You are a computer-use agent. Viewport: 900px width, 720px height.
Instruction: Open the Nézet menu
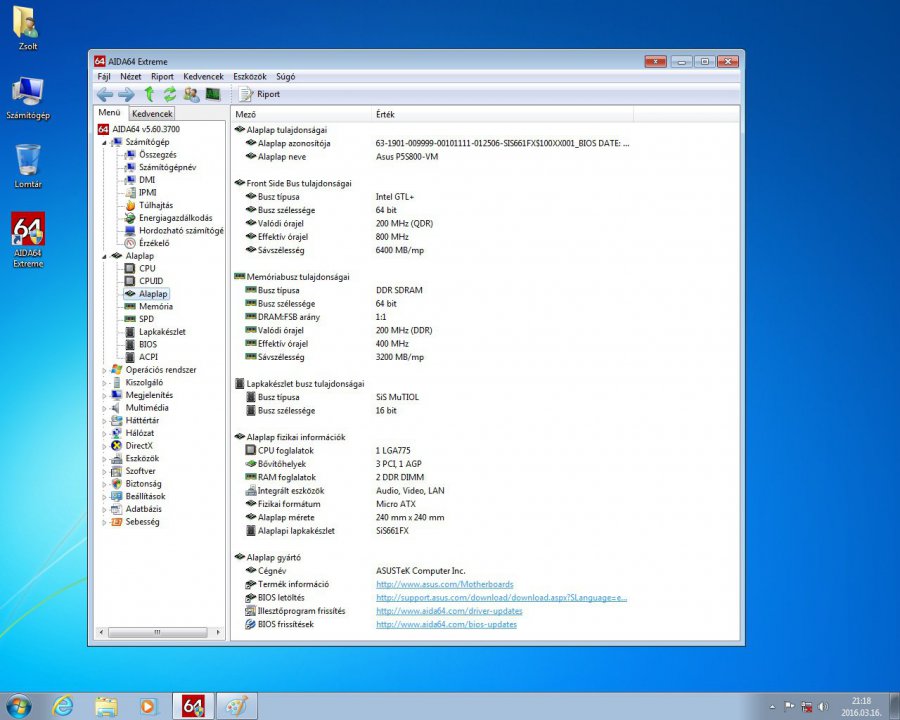pyautogui.click(x=130, y=76)
